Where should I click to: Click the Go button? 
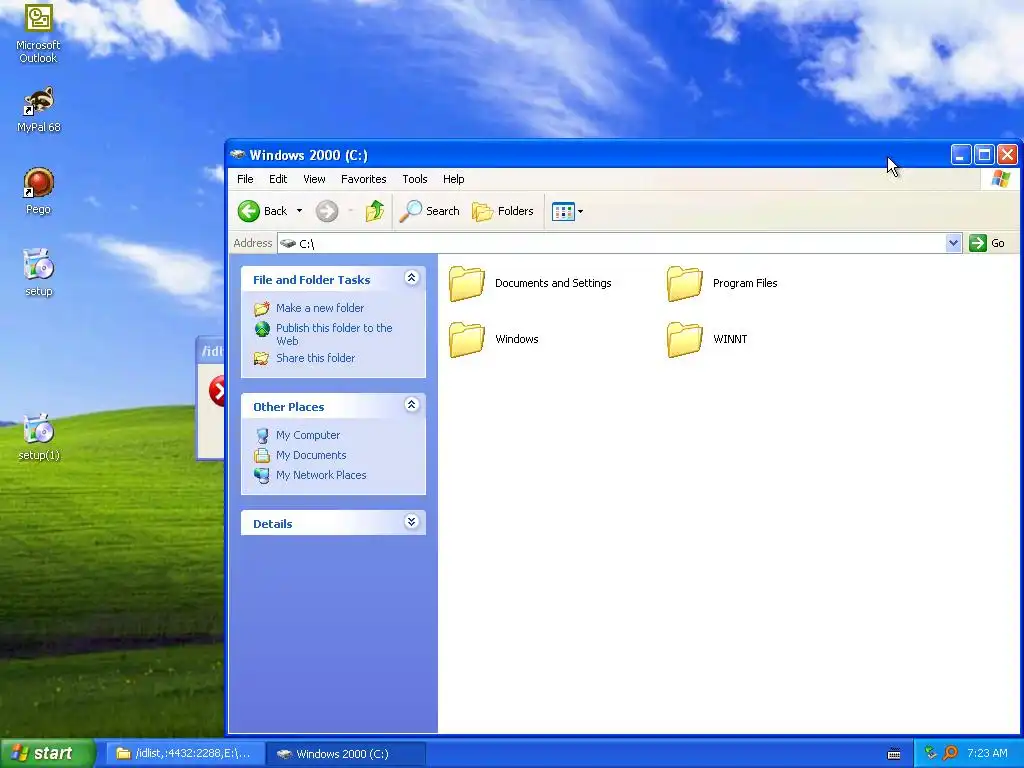987,243
